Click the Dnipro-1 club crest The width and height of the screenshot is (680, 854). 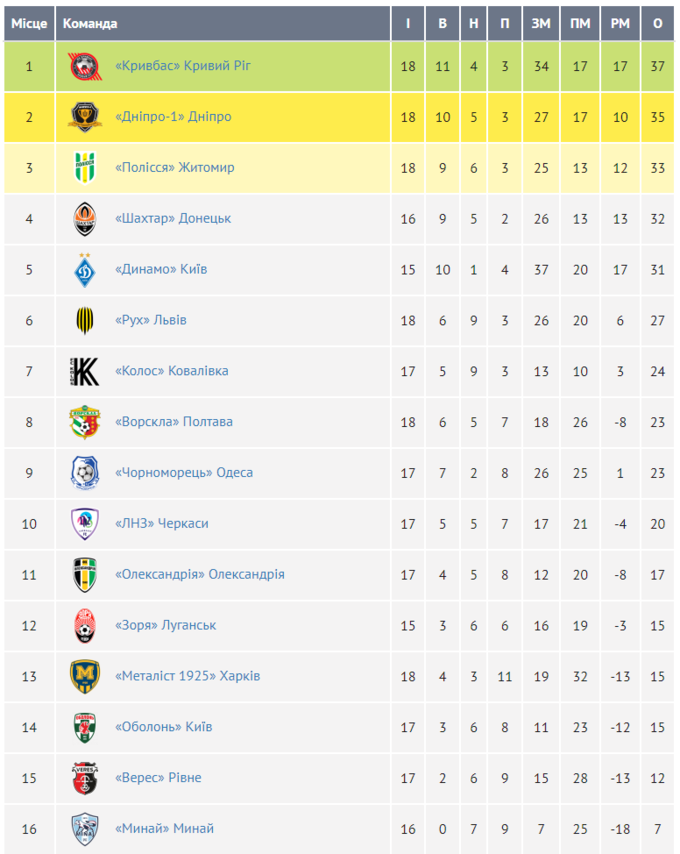coord(84,117)
